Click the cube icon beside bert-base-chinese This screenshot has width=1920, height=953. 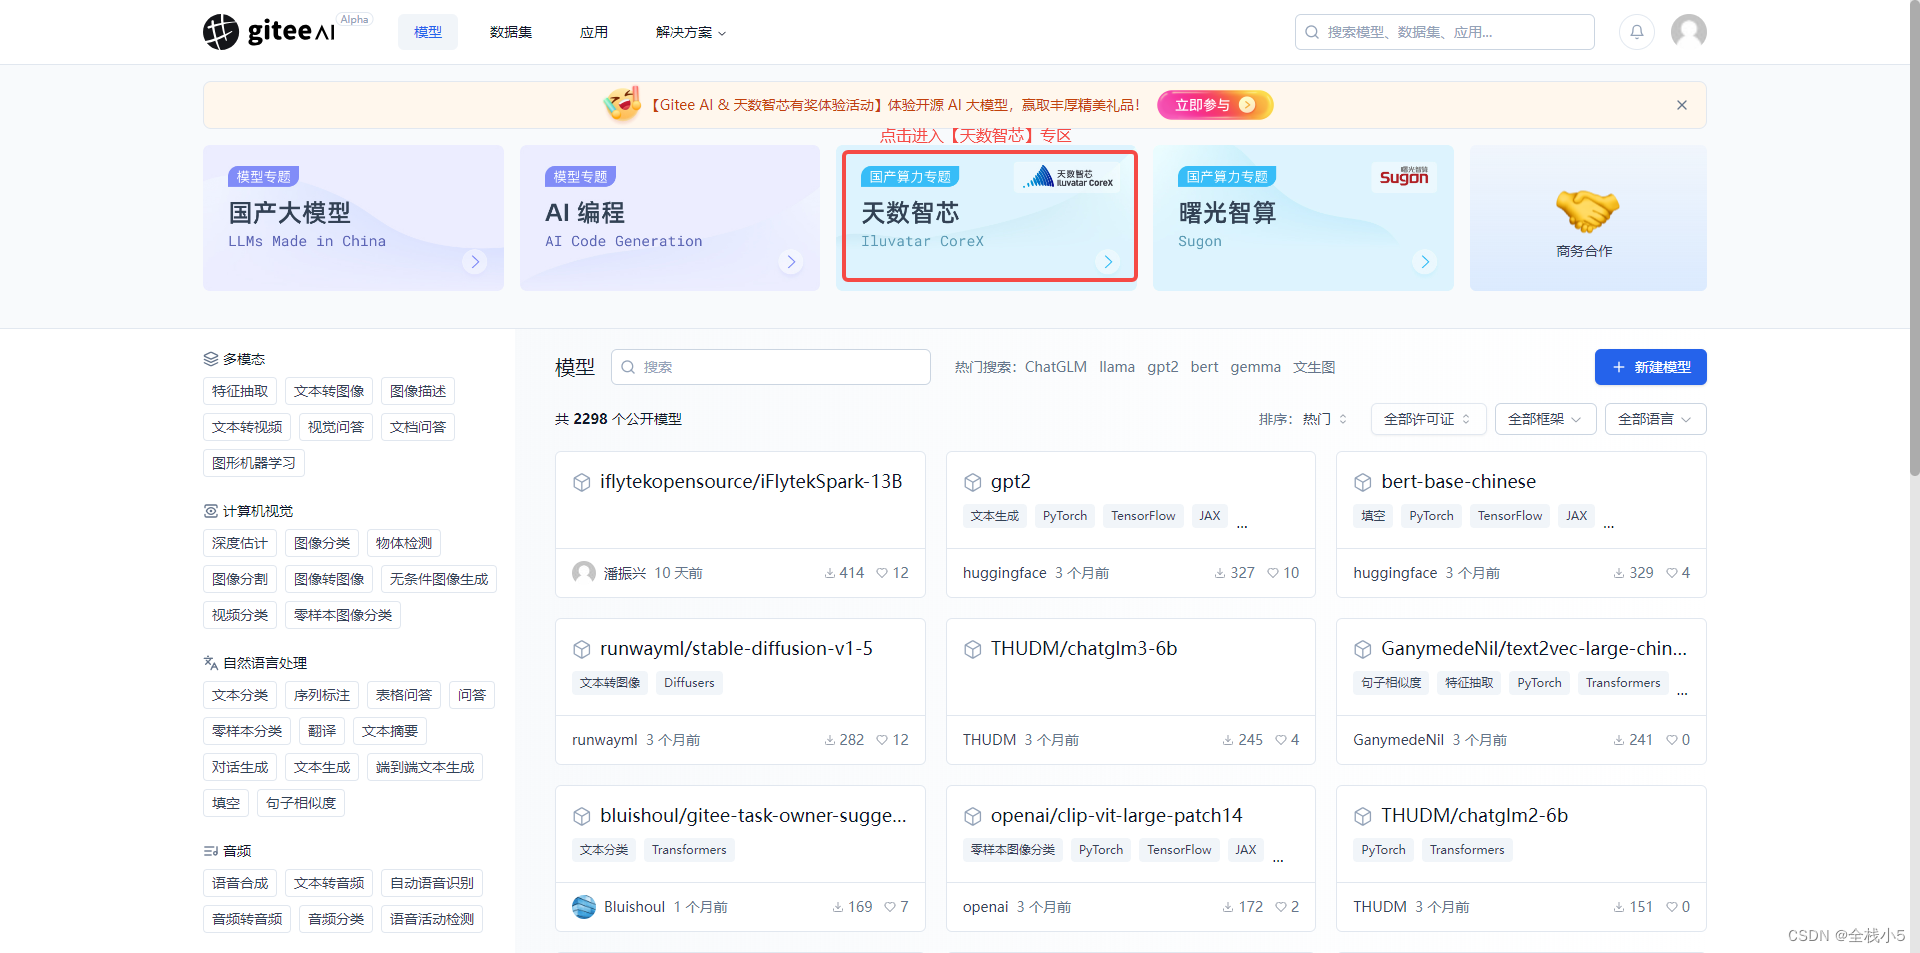[1362, 482]
